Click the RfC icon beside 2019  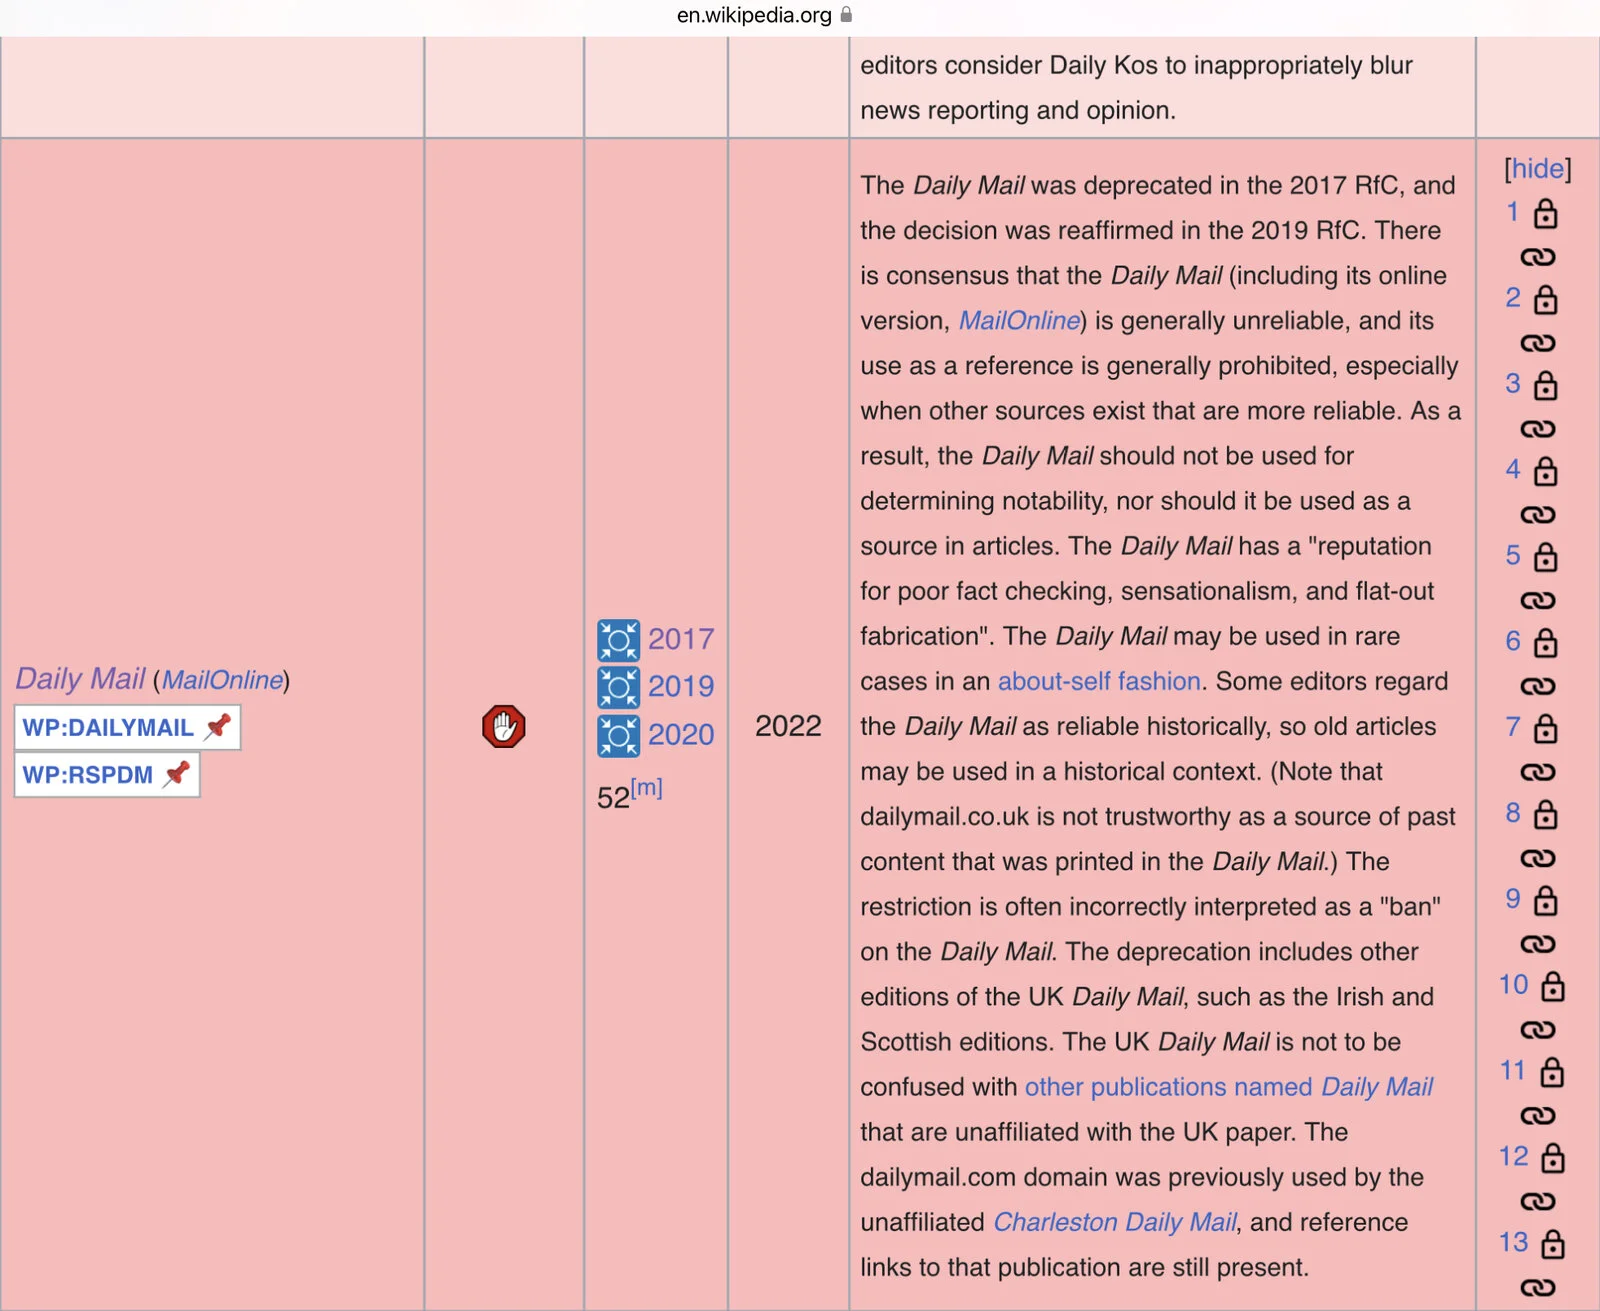coord(618,687)
